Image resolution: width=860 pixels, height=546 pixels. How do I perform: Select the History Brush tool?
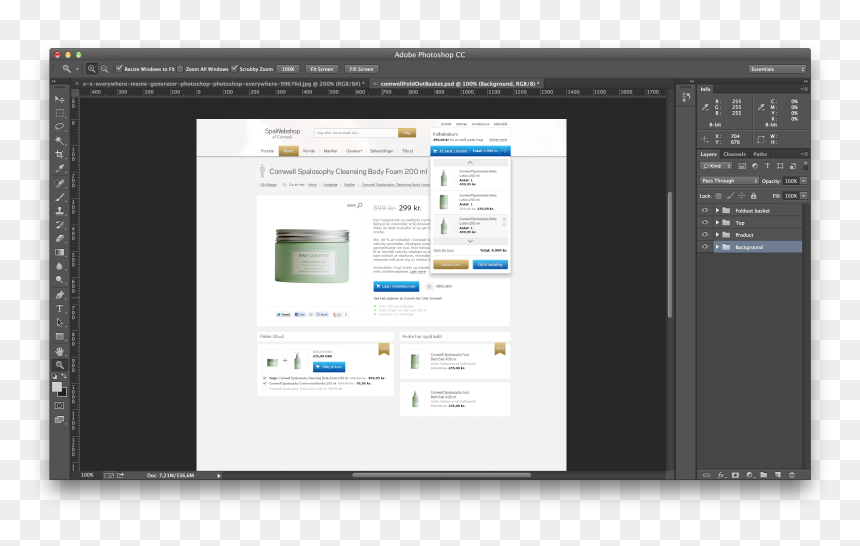(59, 224)
